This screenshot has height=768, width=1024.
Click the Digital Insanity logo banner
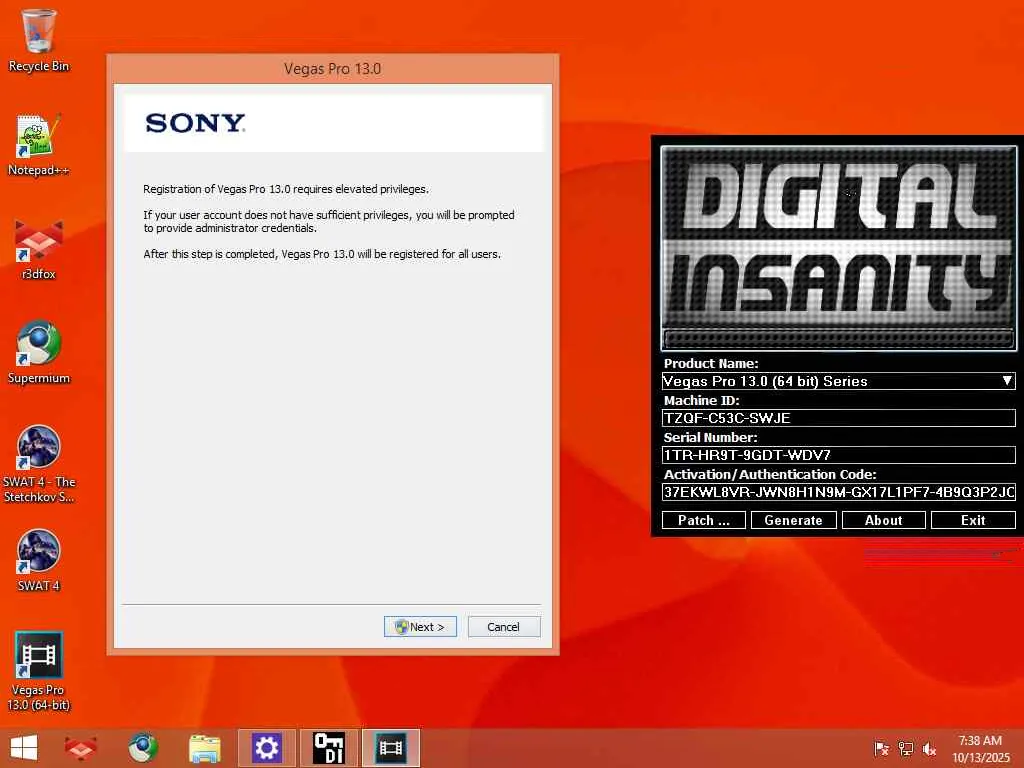(839, 248)
